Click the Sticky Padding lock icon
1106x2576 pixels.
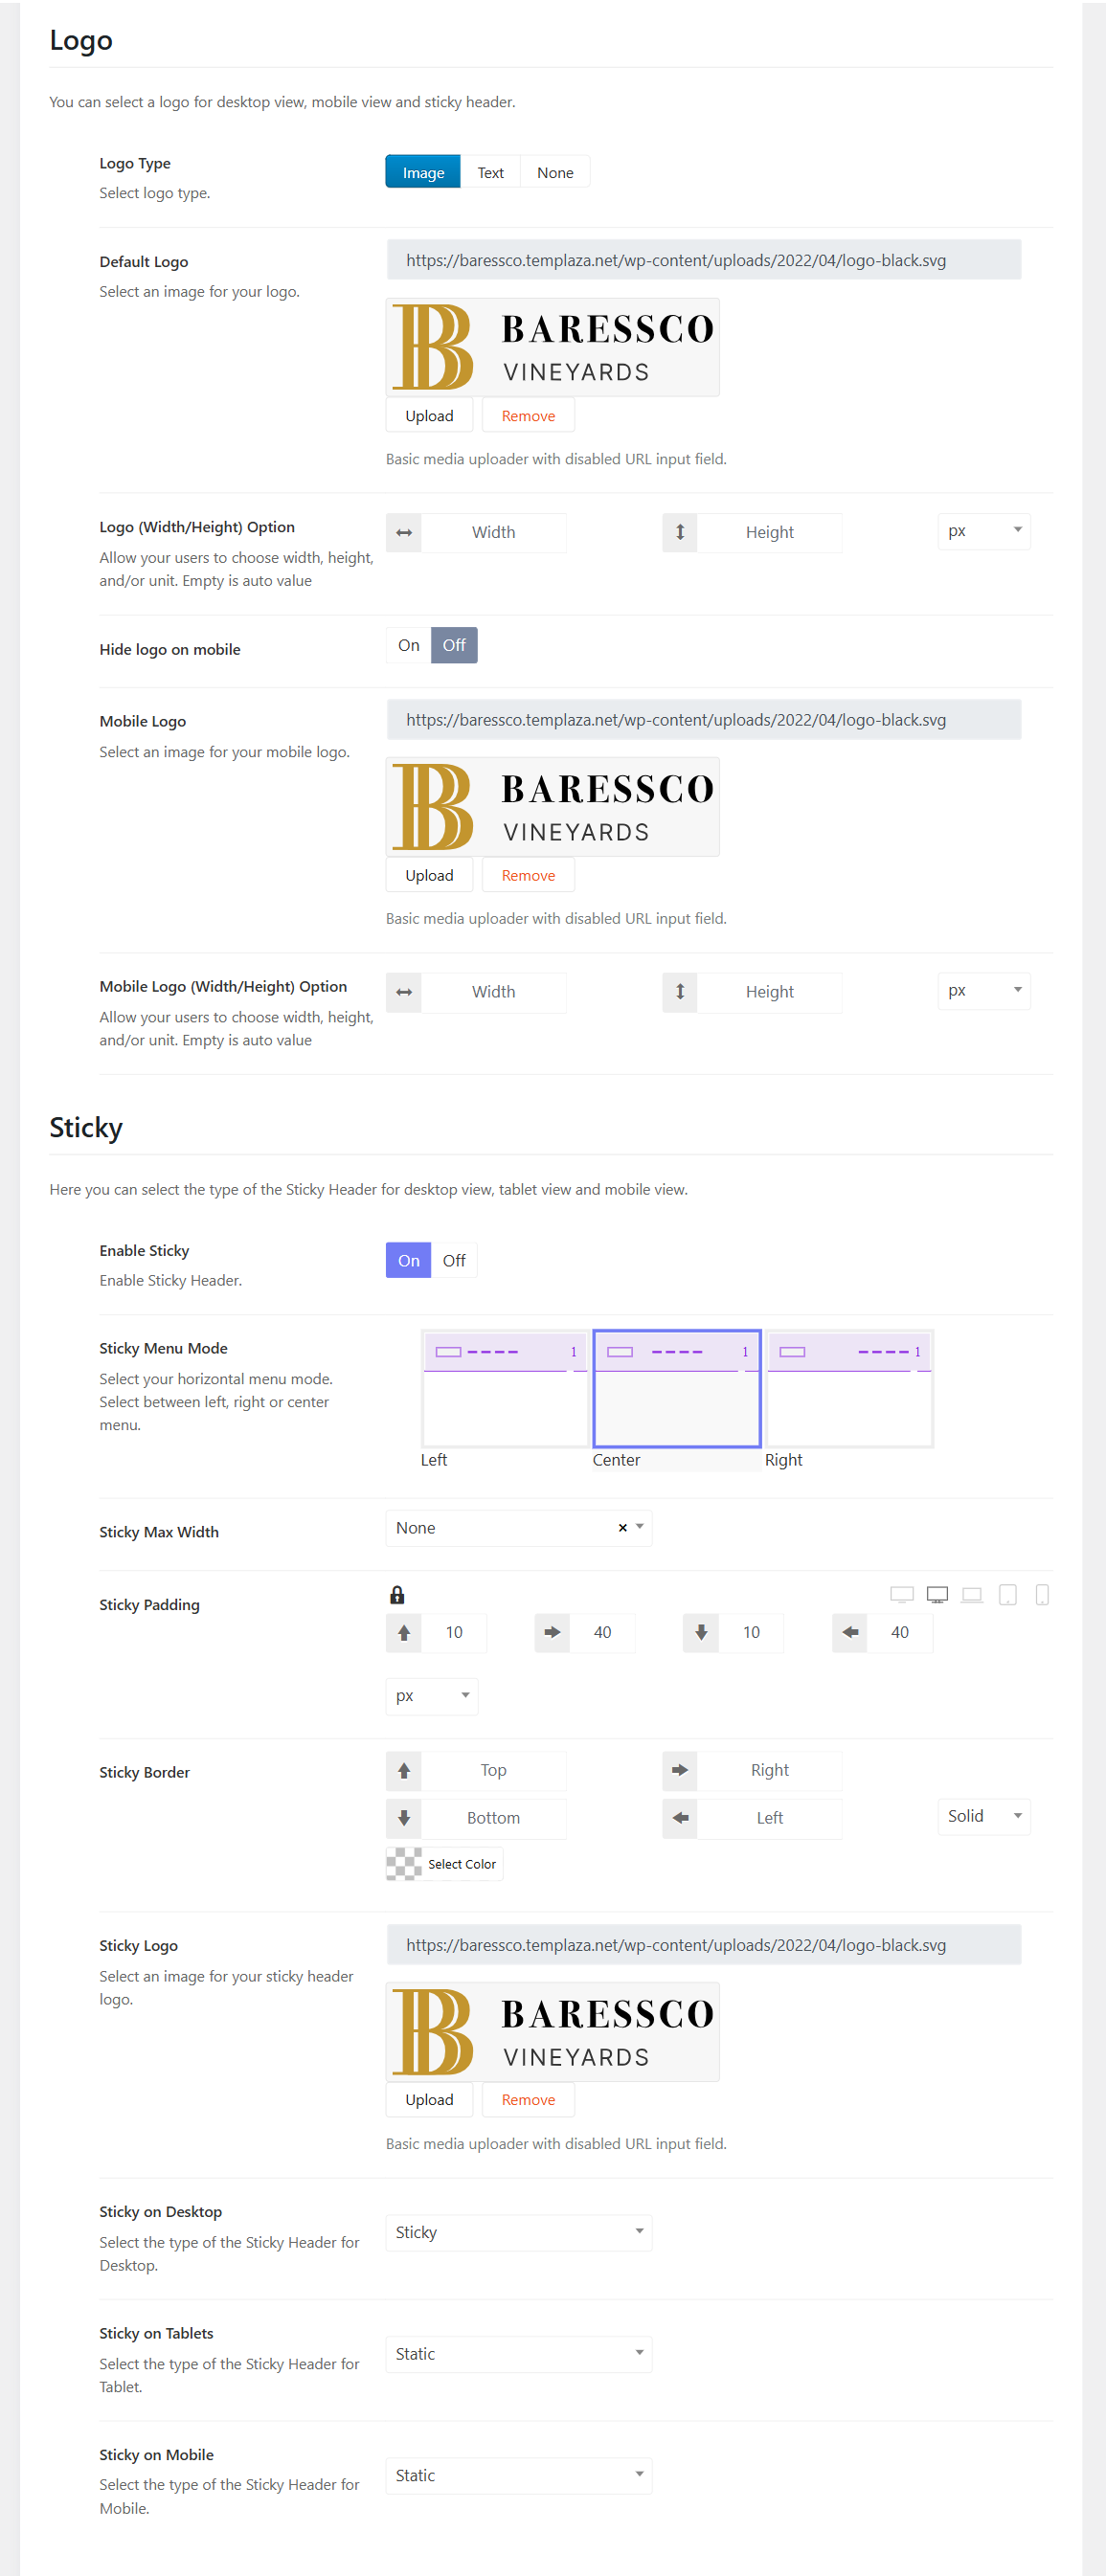pyautogui.click(x=397, y=1594)
